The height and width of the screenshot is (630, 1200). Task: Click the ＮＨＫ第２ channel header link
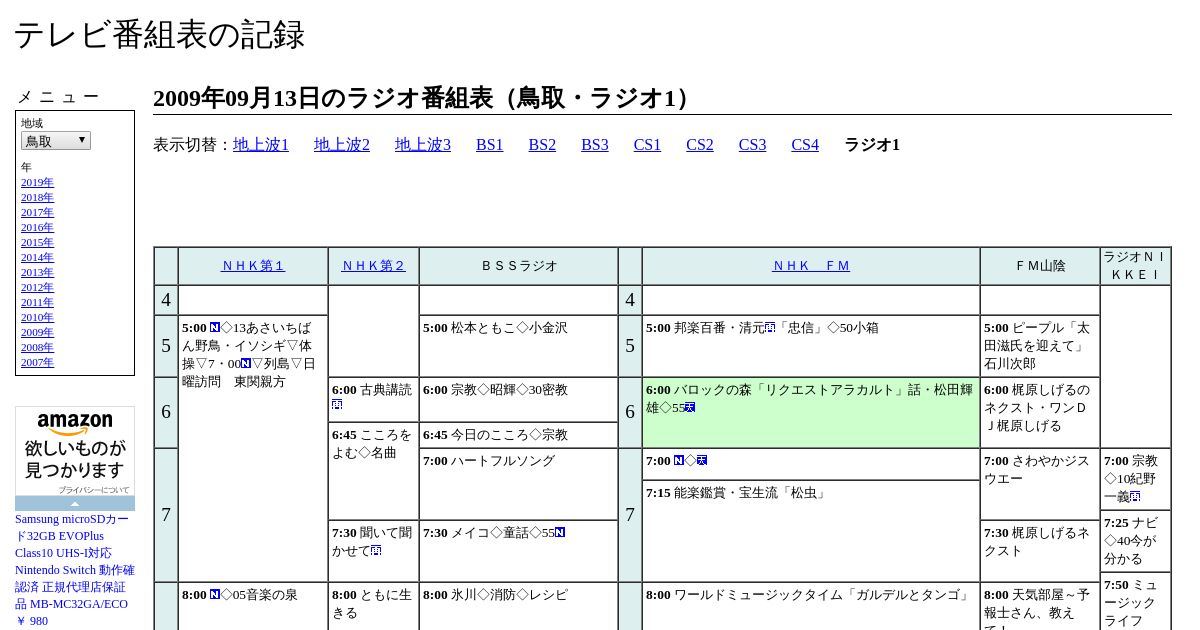coord(374,266)
